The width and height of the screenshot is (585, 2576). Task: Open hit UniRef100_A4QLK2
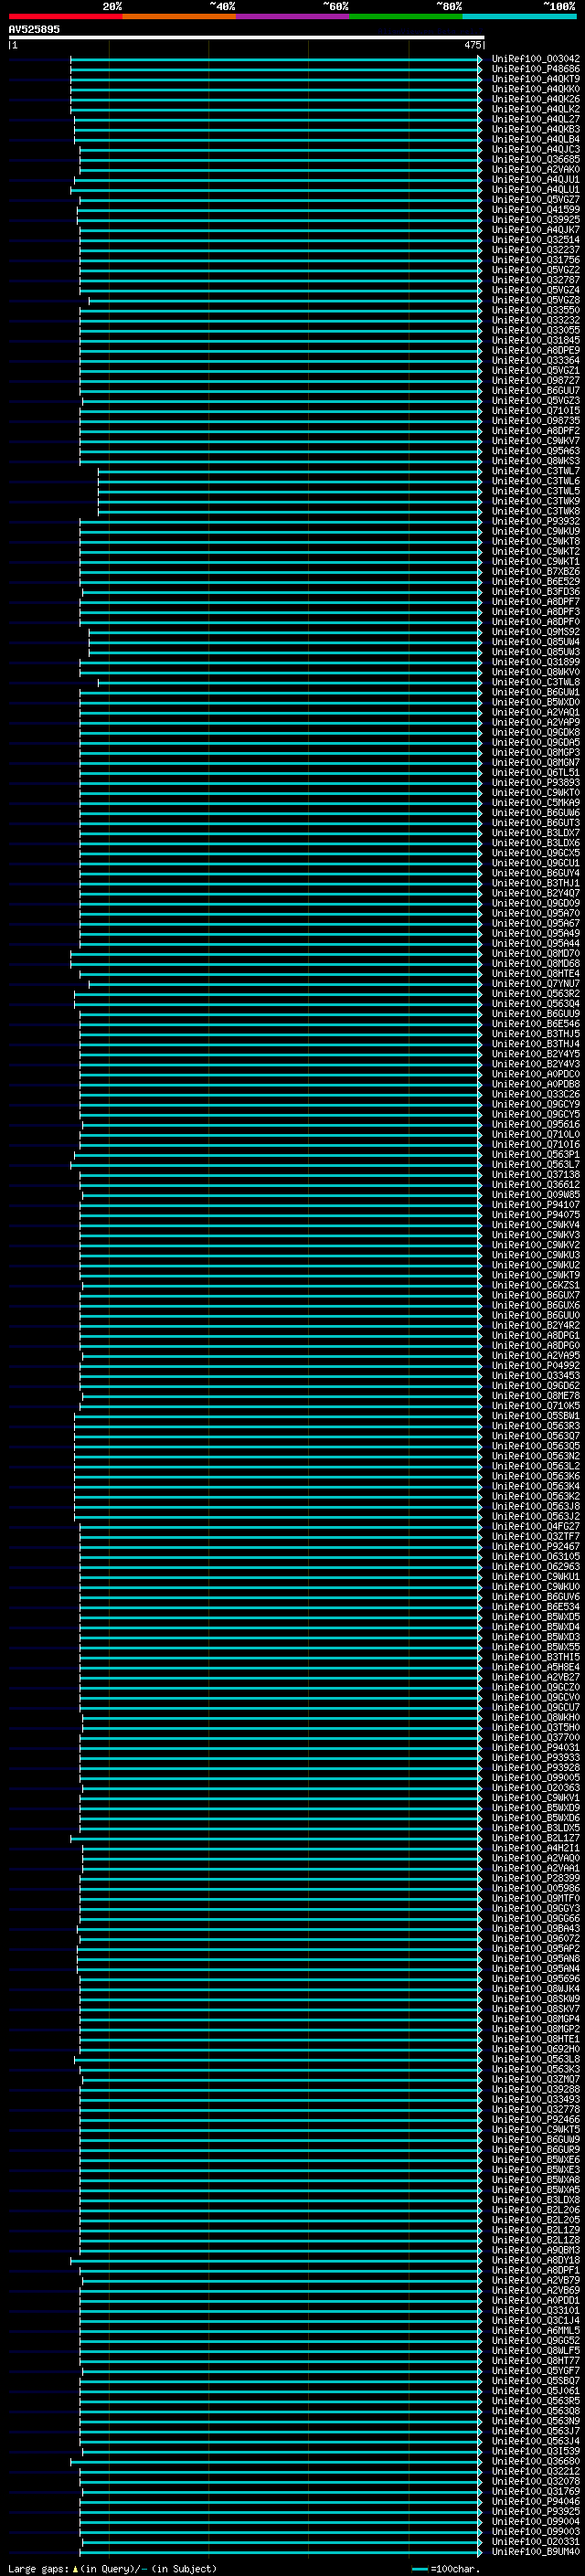[536, 109]
